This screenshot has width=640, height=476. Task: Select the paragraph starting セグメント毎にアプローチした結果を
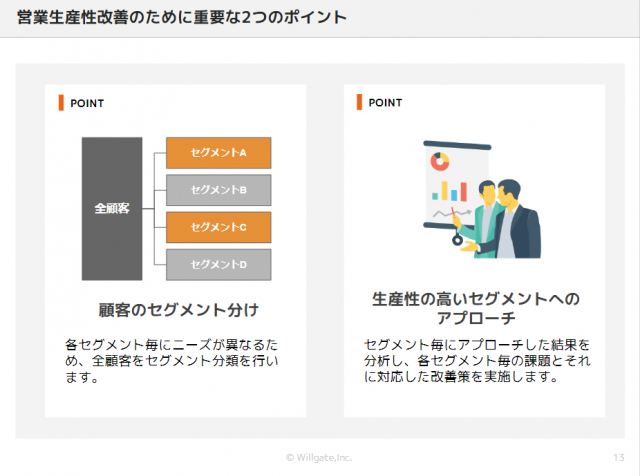pyautogui.click(x=477, y=361)
